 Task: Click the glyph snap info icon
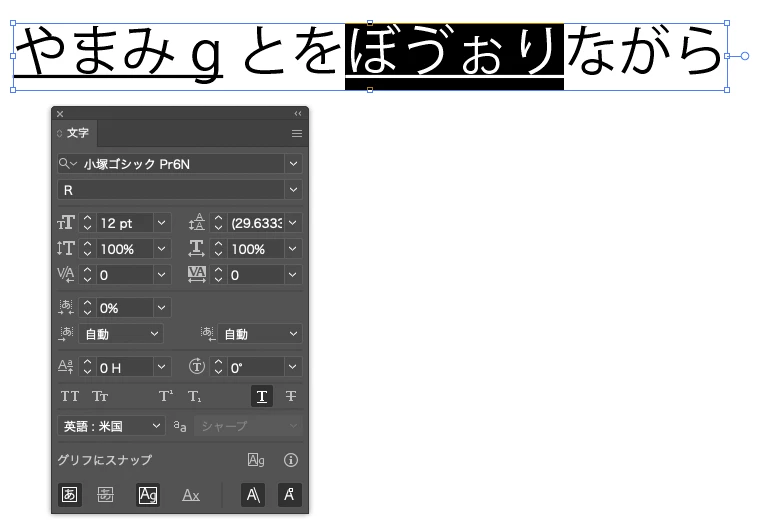pyautogui.click(x=291, y=460)
